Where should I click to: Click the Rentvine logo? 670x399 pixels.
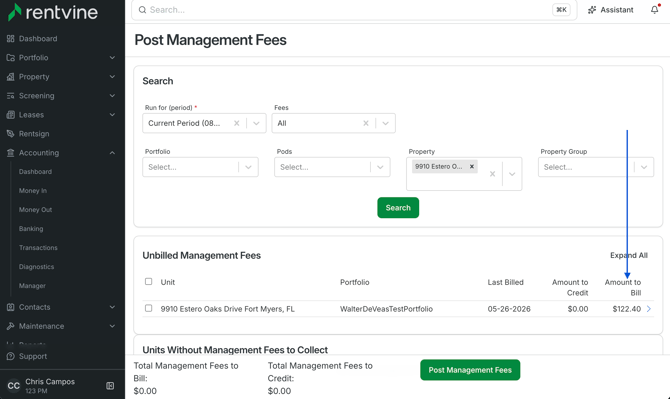53,12
